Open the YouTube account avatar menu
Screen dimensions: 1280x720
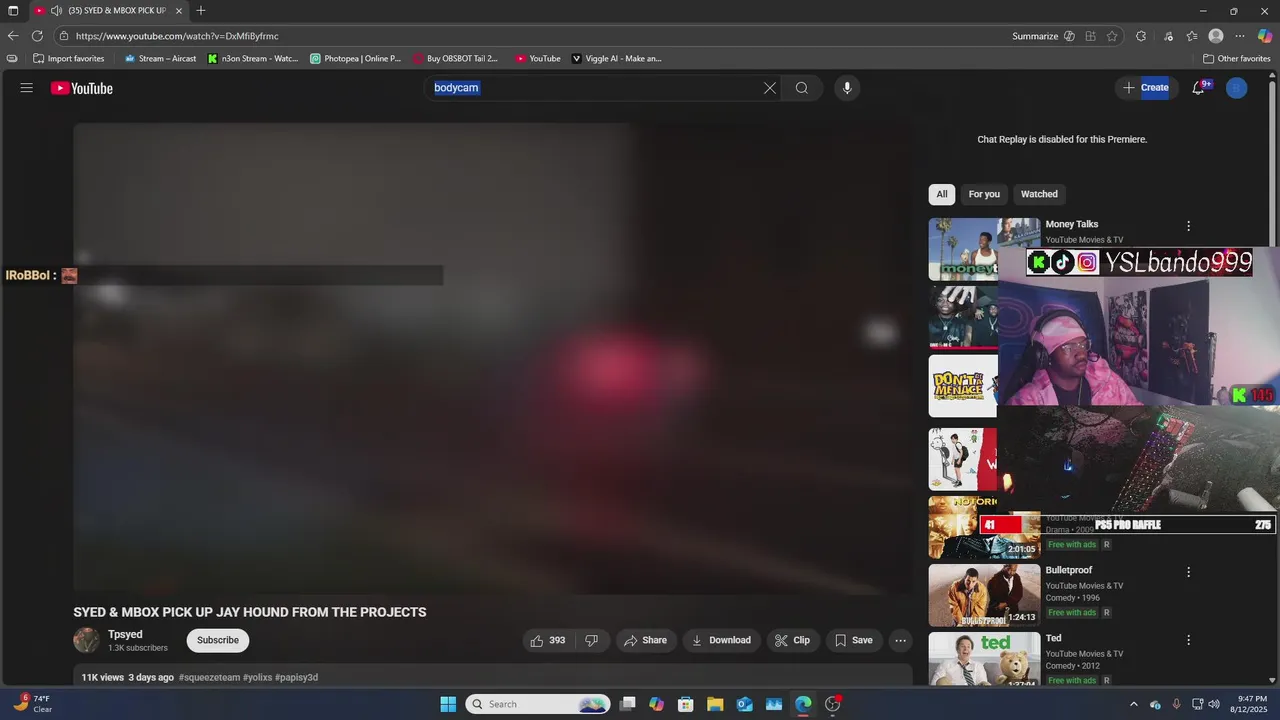tap(1237, 88)
